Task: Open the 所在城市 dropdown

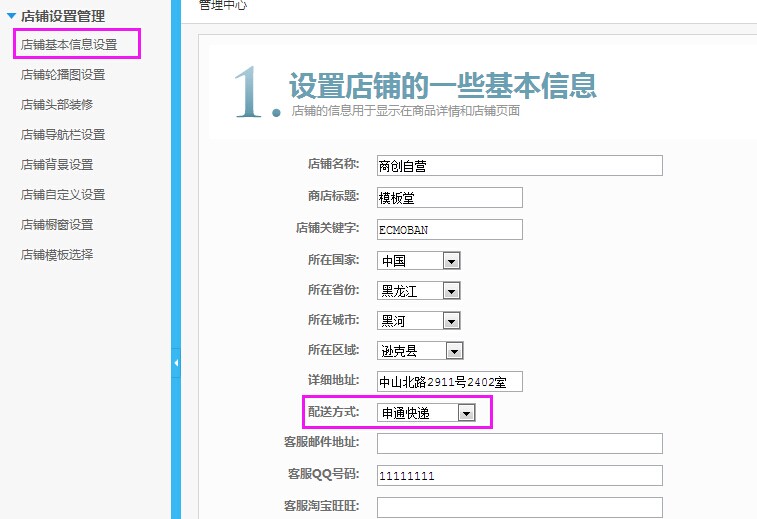Action: pyautogui.click(x=418, y=321)
